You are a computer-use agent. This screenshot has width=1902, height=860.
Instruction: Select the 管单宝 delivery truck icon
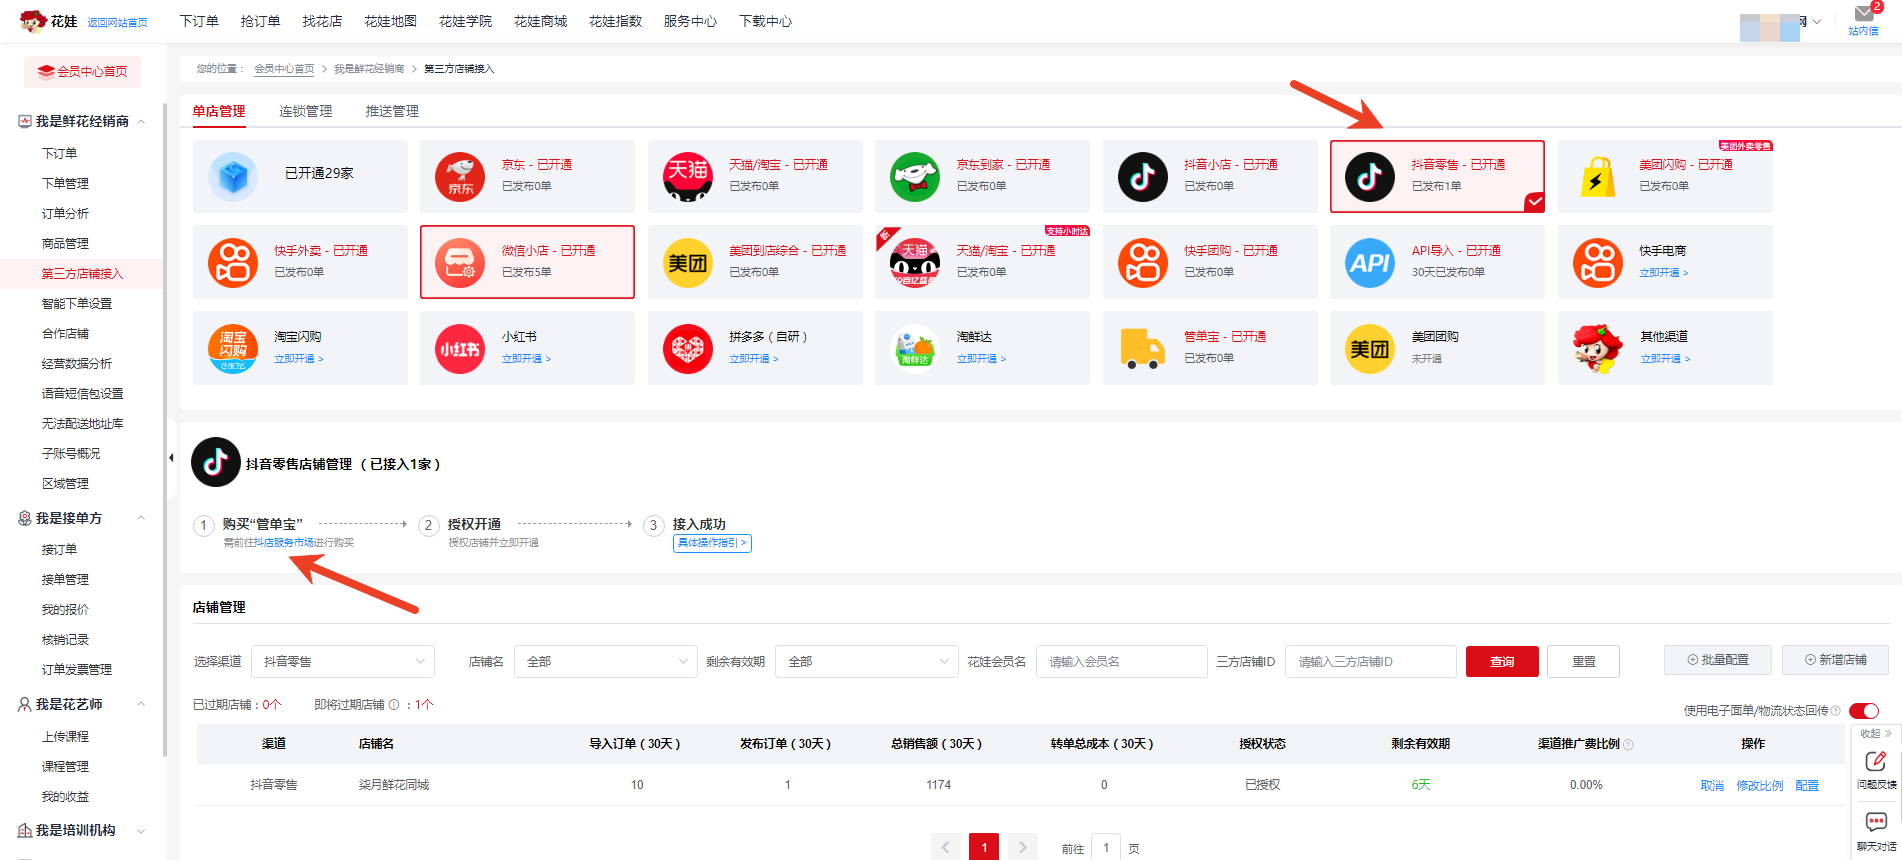point(1142,349)
